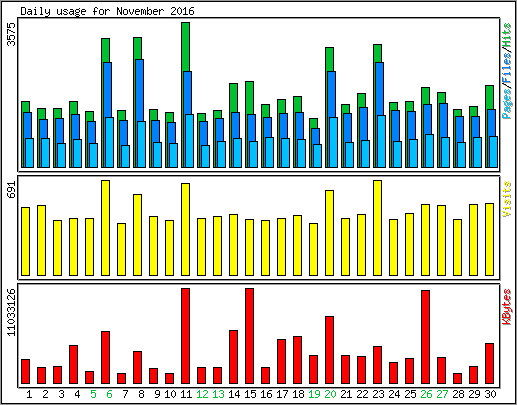Click the green Hits bar for day 11
The height and width of the screenshot is (405, 517).
[x=186, y=47]
